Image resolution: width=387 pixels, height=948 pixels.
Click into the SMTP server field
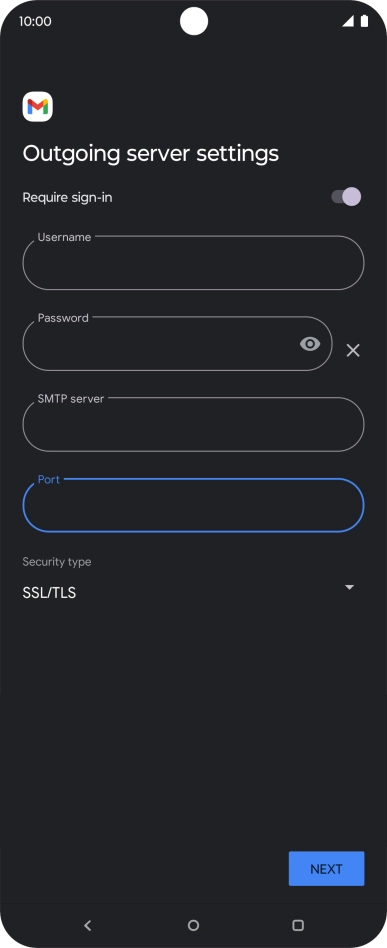pyautogui.click(x=194, y=424)
